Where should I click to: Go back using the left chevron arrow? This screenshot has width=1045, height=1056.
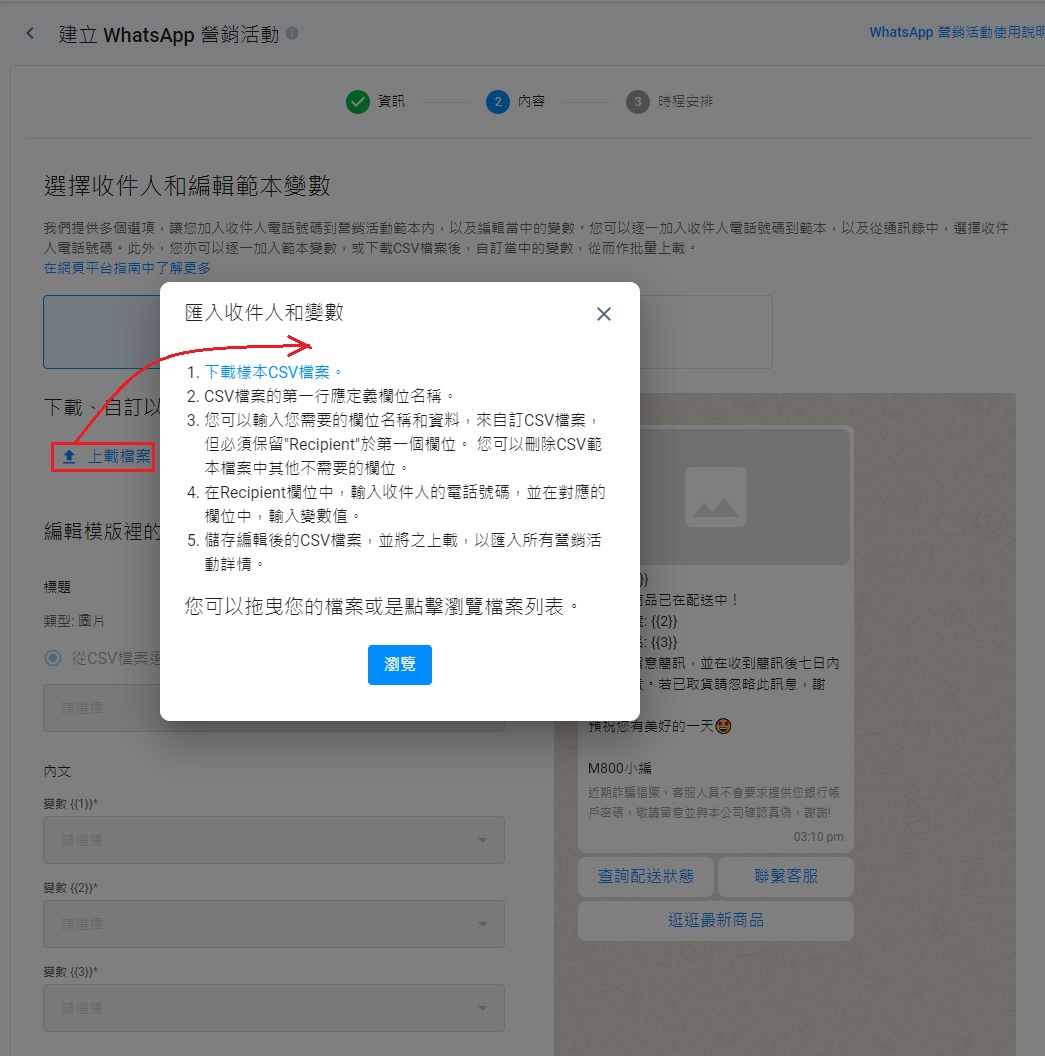point(30,33)
